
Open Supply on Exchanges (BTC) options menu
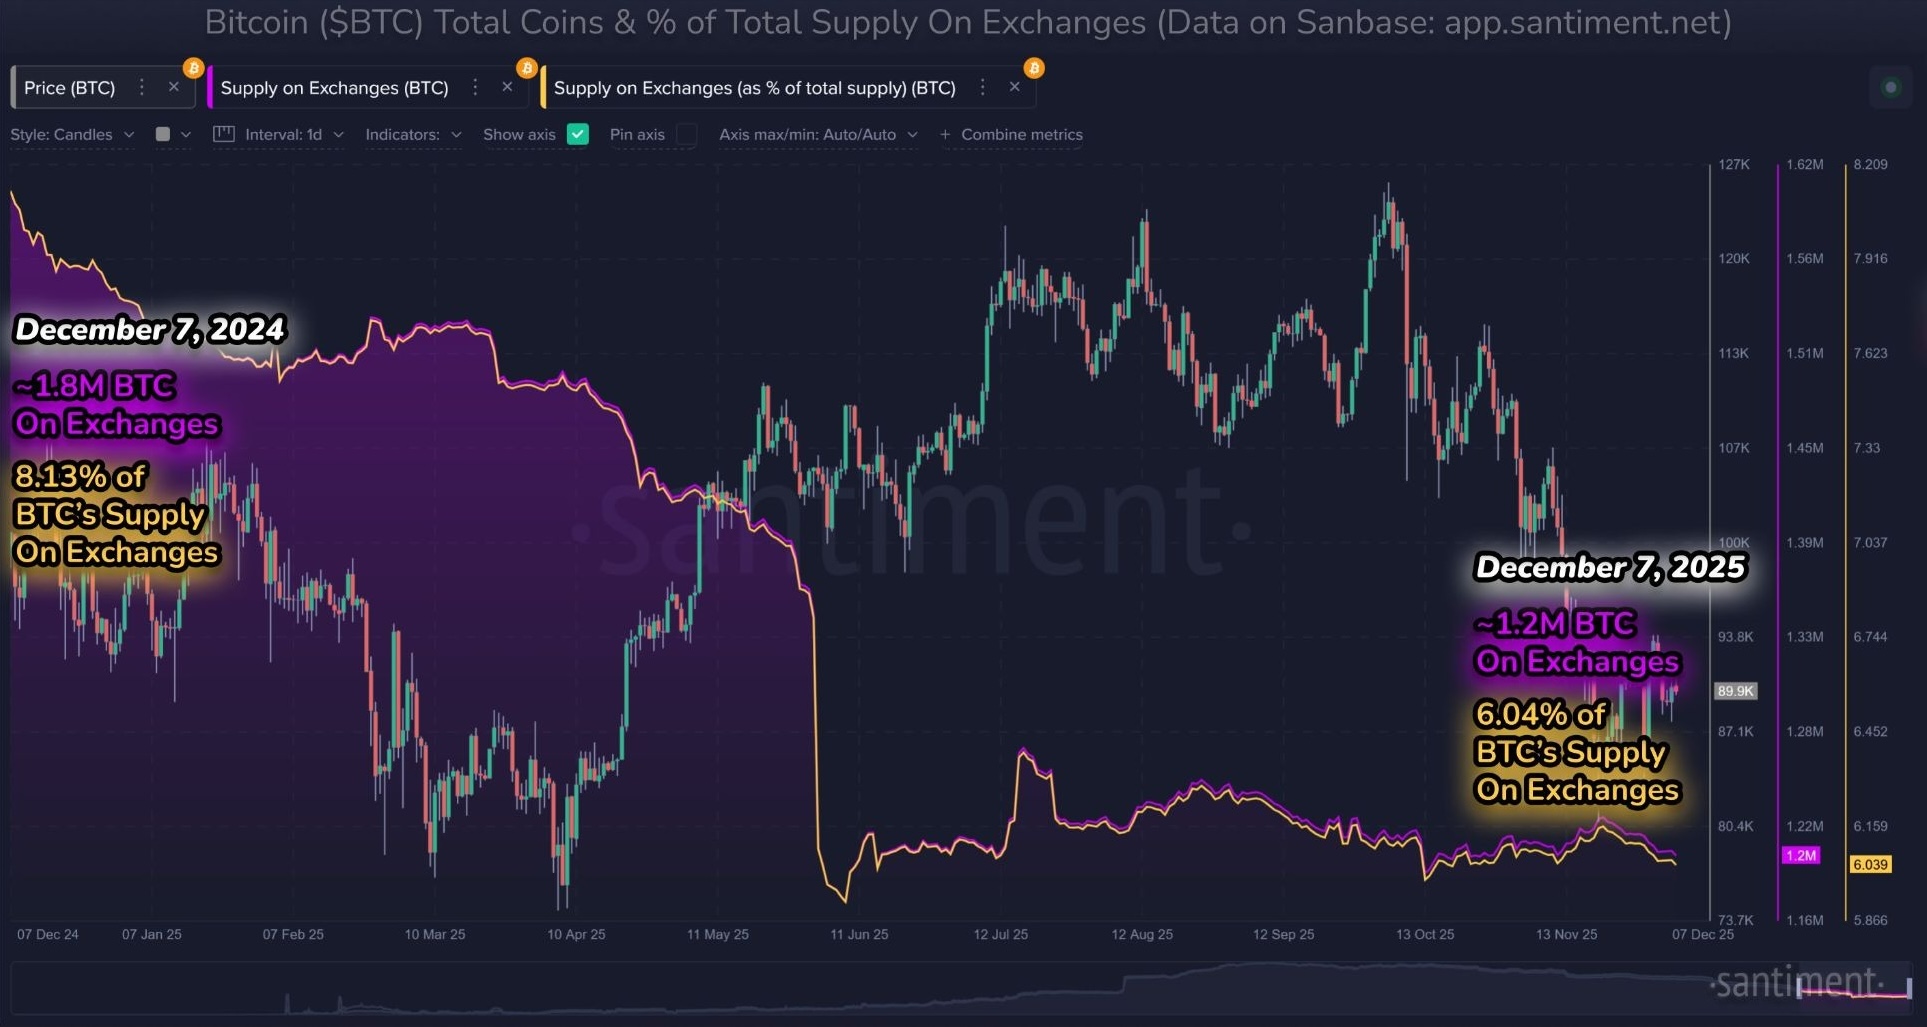coord(476,88)
